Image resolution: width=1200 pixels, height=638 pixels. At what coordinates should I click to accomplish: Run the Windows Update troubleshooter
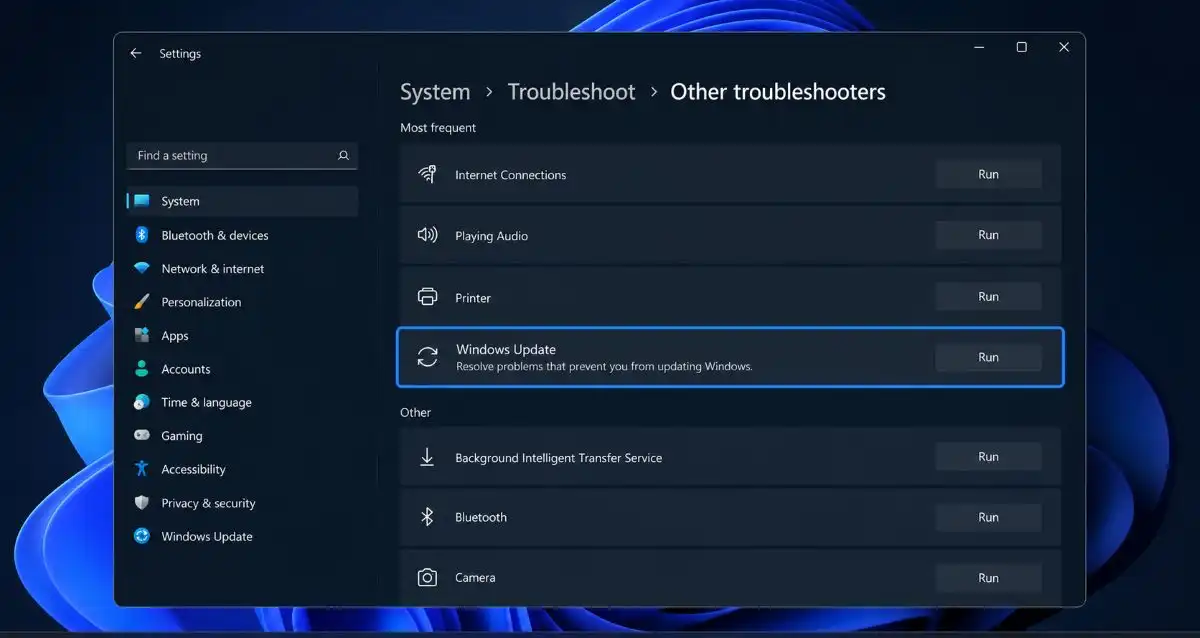pos(988,357)
